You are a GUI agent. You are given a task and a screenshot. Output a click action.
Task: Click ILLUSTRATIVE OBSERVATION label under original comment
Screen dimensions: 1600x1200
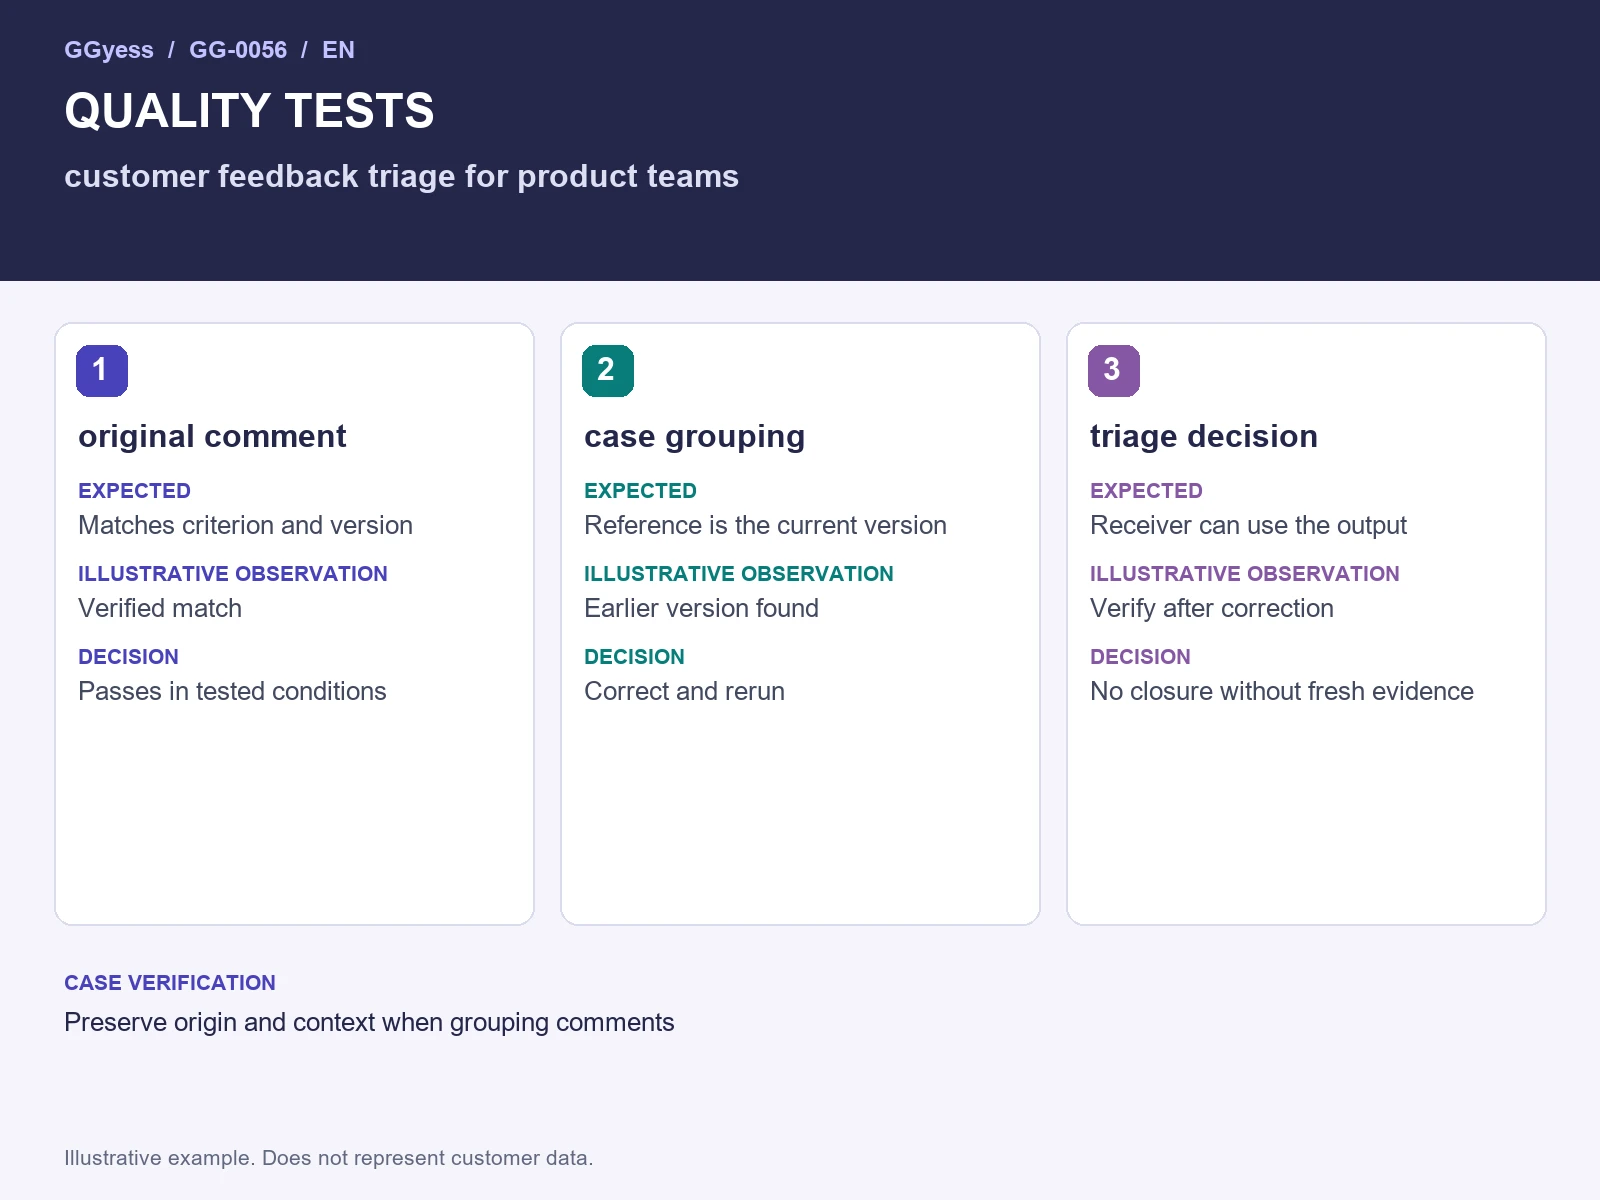point(233,574)
